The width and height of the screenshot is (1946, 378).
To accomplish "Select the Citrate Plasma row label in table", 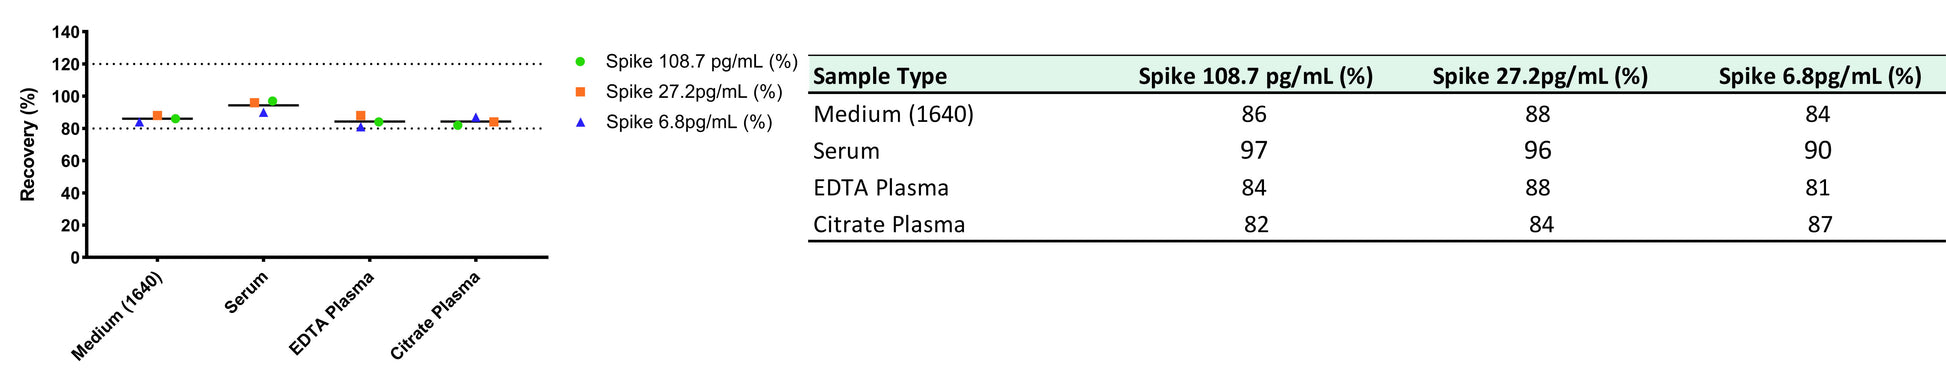I will pyautogui.click(x=889, y=224).
